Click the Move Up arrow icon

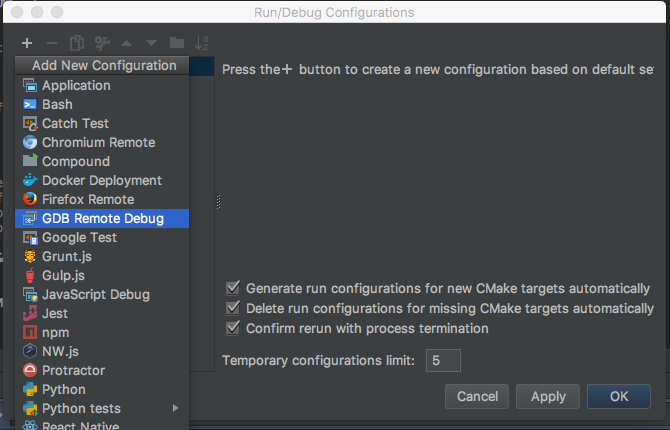coord(127,43)
